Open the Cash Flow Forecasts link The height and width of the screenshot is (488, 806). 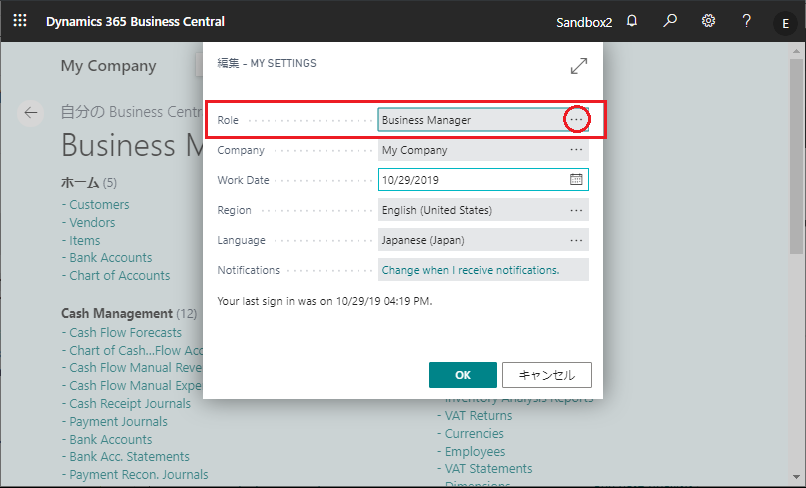tap(125, 332)
